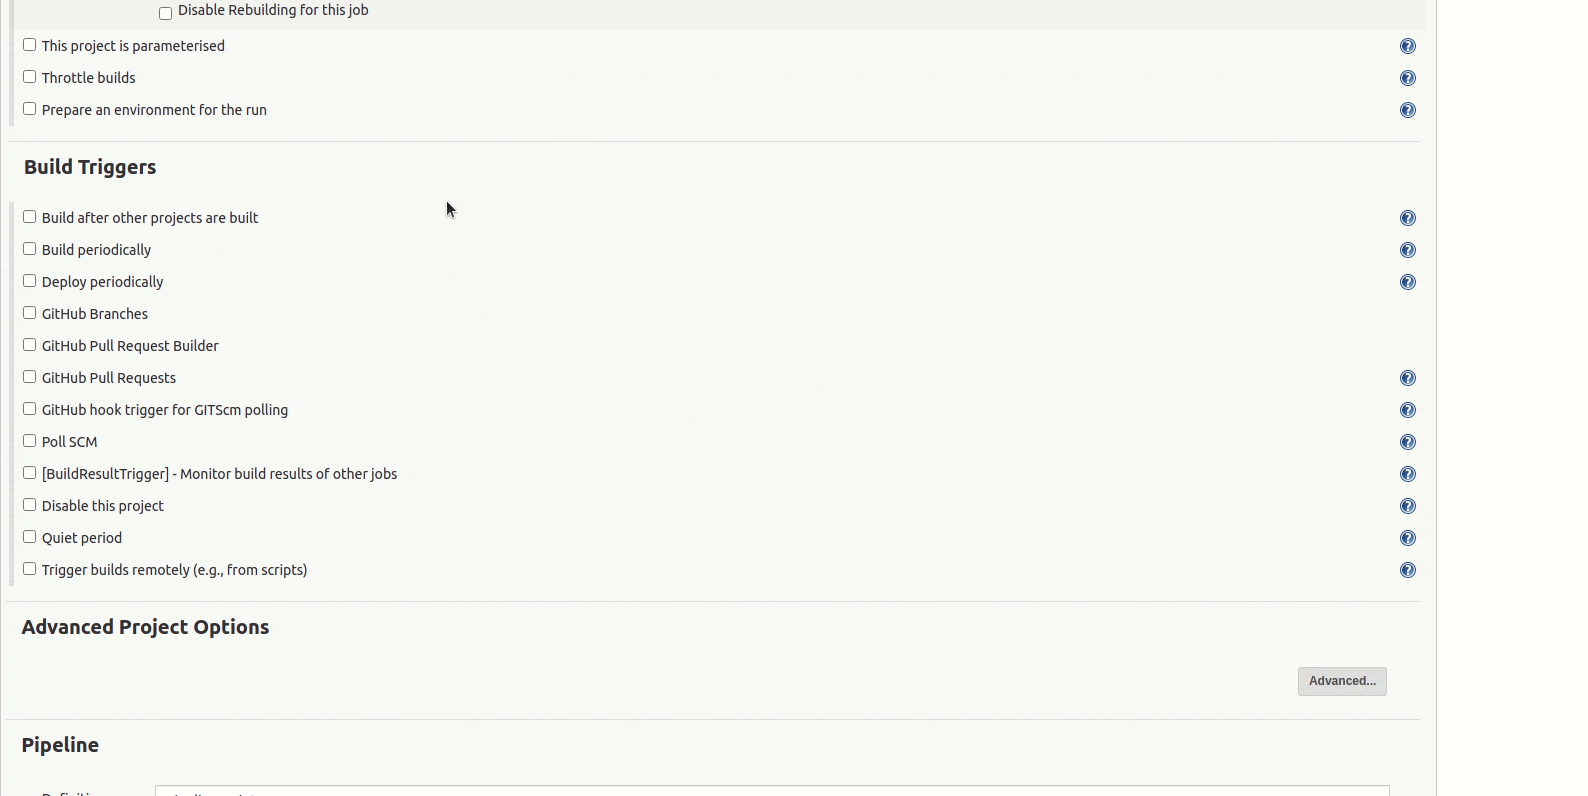Enable Trigger builds remotely checkbox

30,569
